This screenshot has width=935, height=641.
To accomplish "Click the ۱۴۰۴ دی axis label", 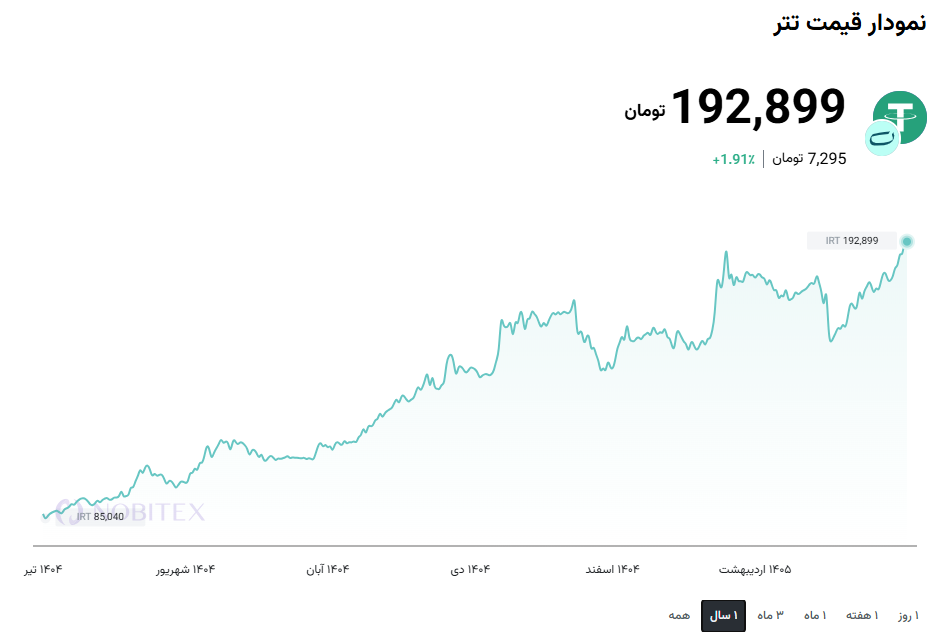I will pyautogui.click(x=470, y=569).
